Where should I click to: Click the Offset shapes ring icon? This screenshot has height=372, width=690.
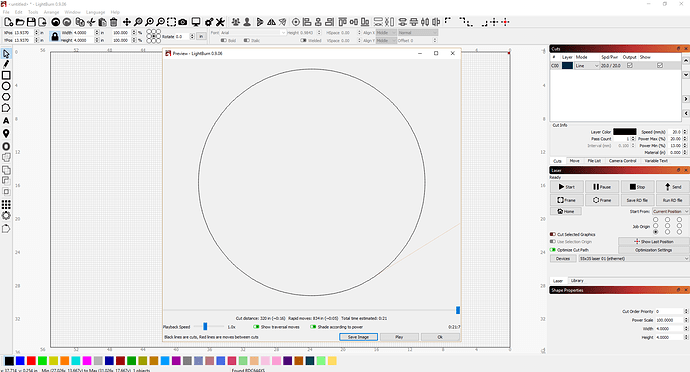tap(6, 146)
